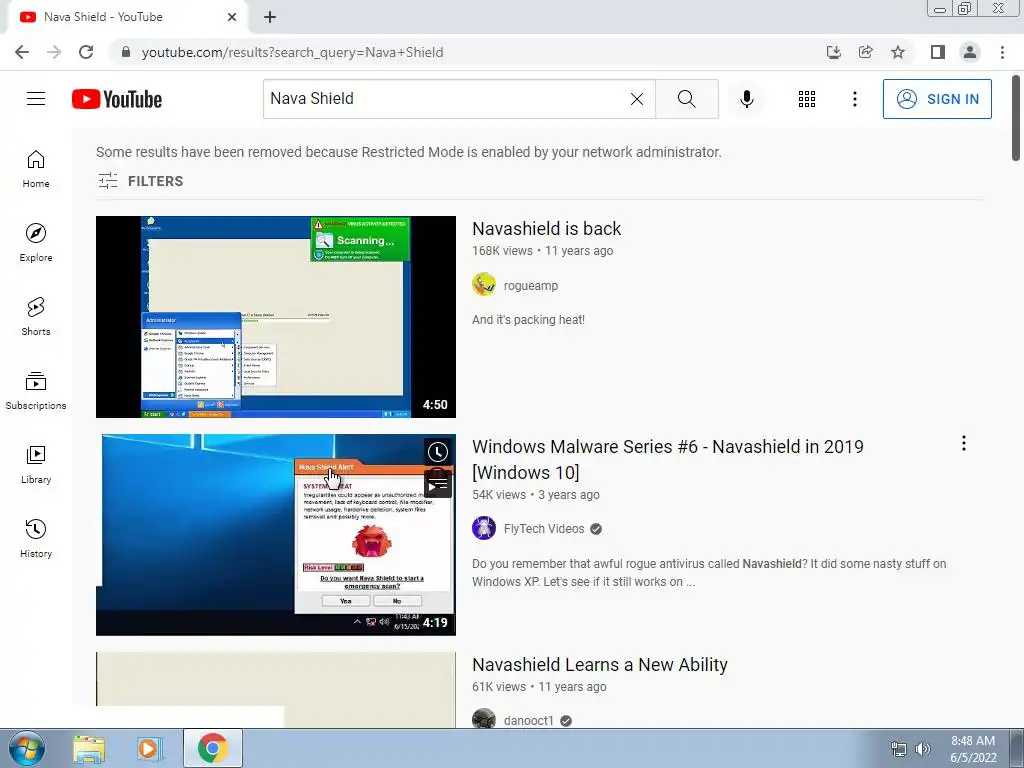This screenshot has height=768, width=1024.
Task: Clear the search box with the X
Action: coord(637,99)
